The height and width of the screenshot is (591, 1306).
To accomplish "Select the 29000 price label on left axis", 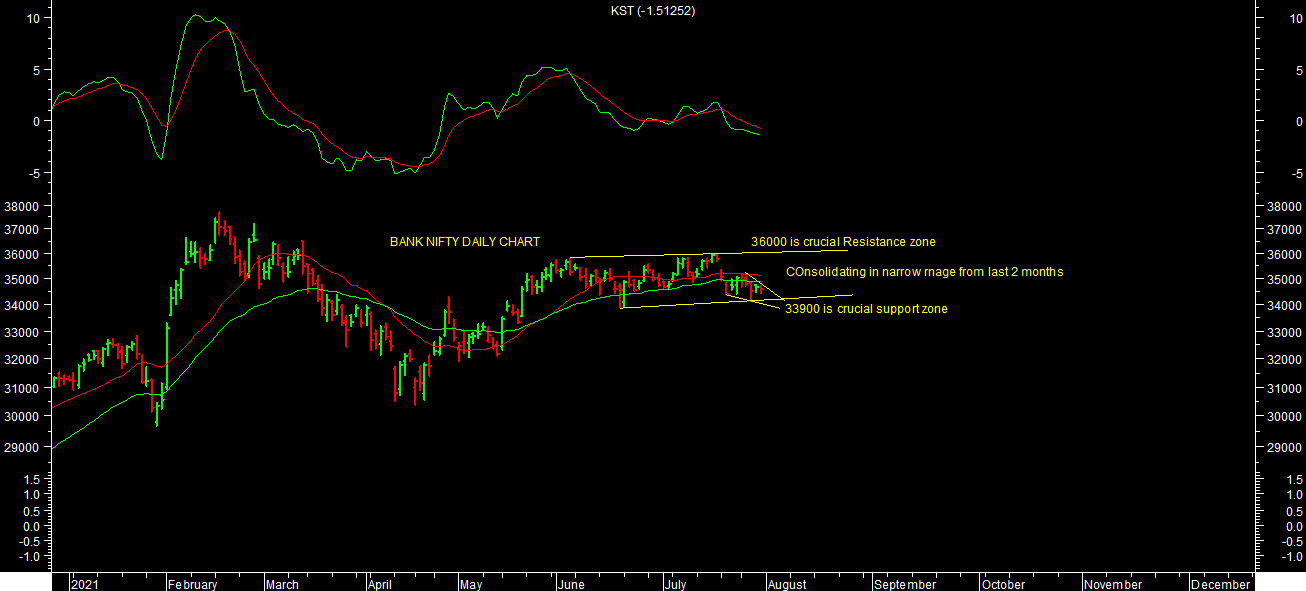I will (21, 447).
